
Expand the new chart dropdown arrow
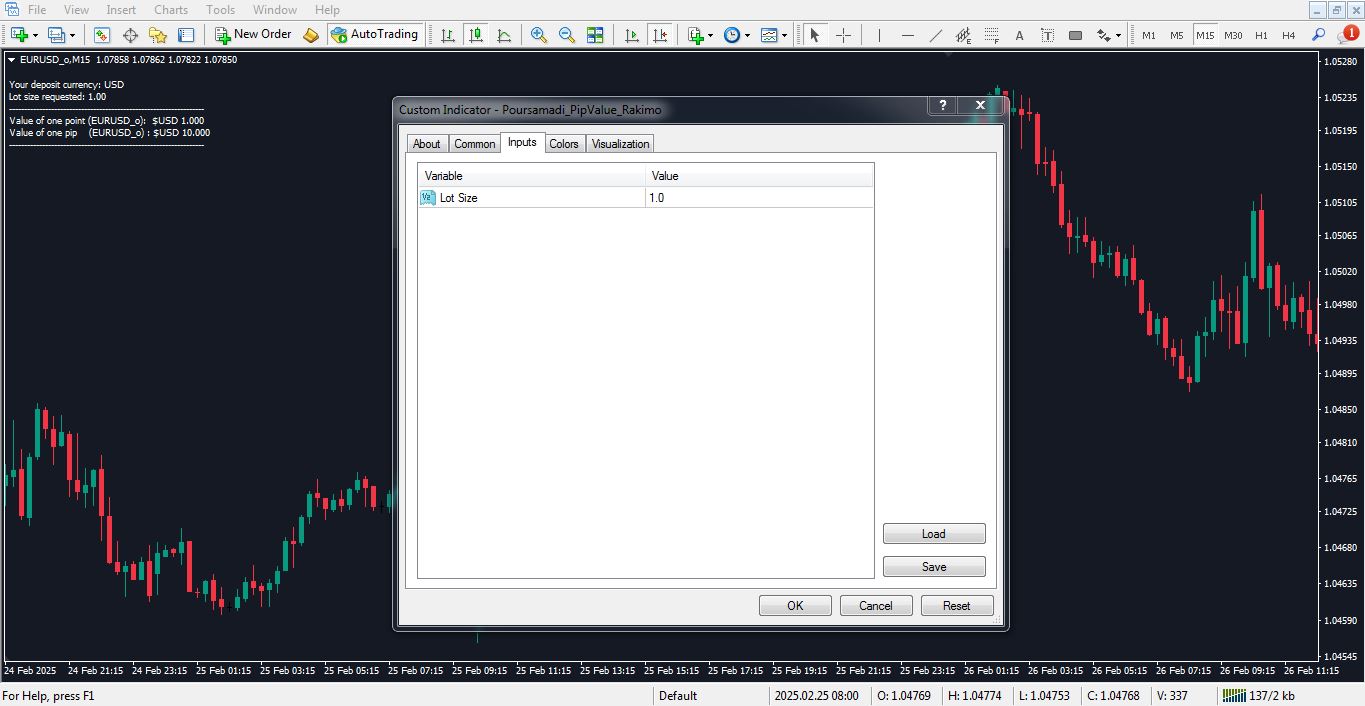coord(36,35)
